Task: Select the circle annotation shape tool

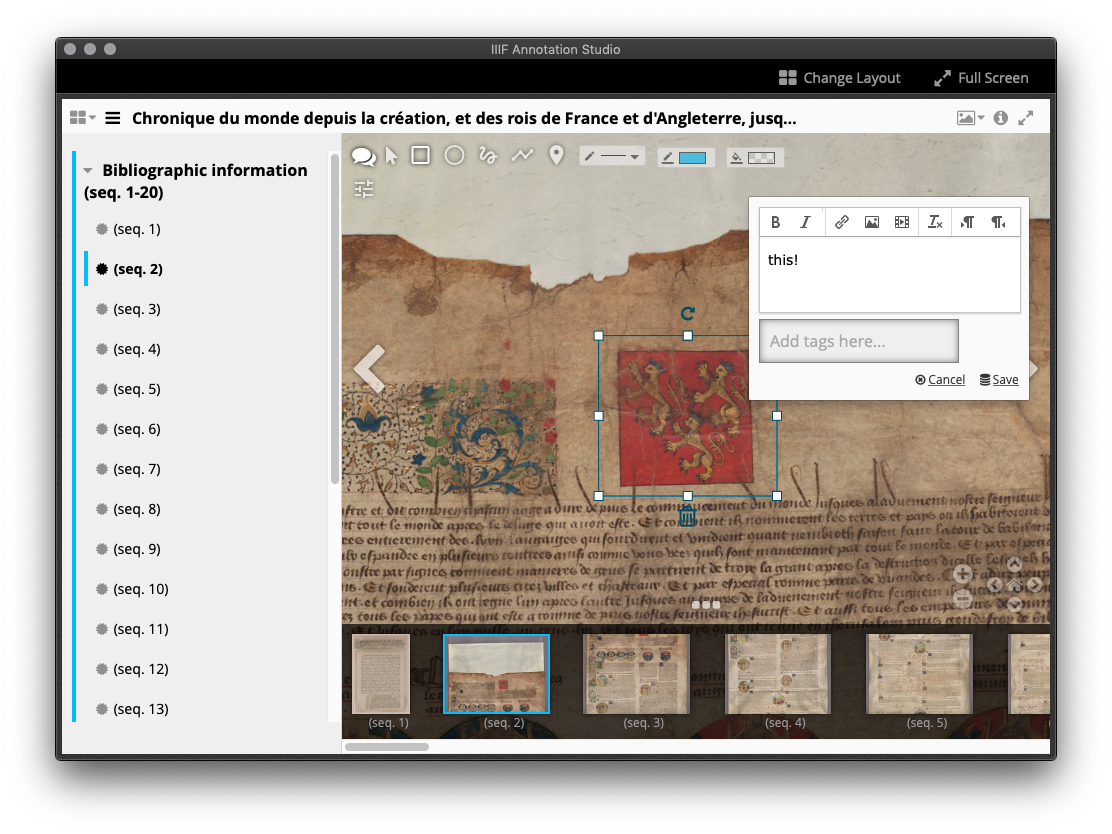Action: pyautogui.click(x=454, y=155)
